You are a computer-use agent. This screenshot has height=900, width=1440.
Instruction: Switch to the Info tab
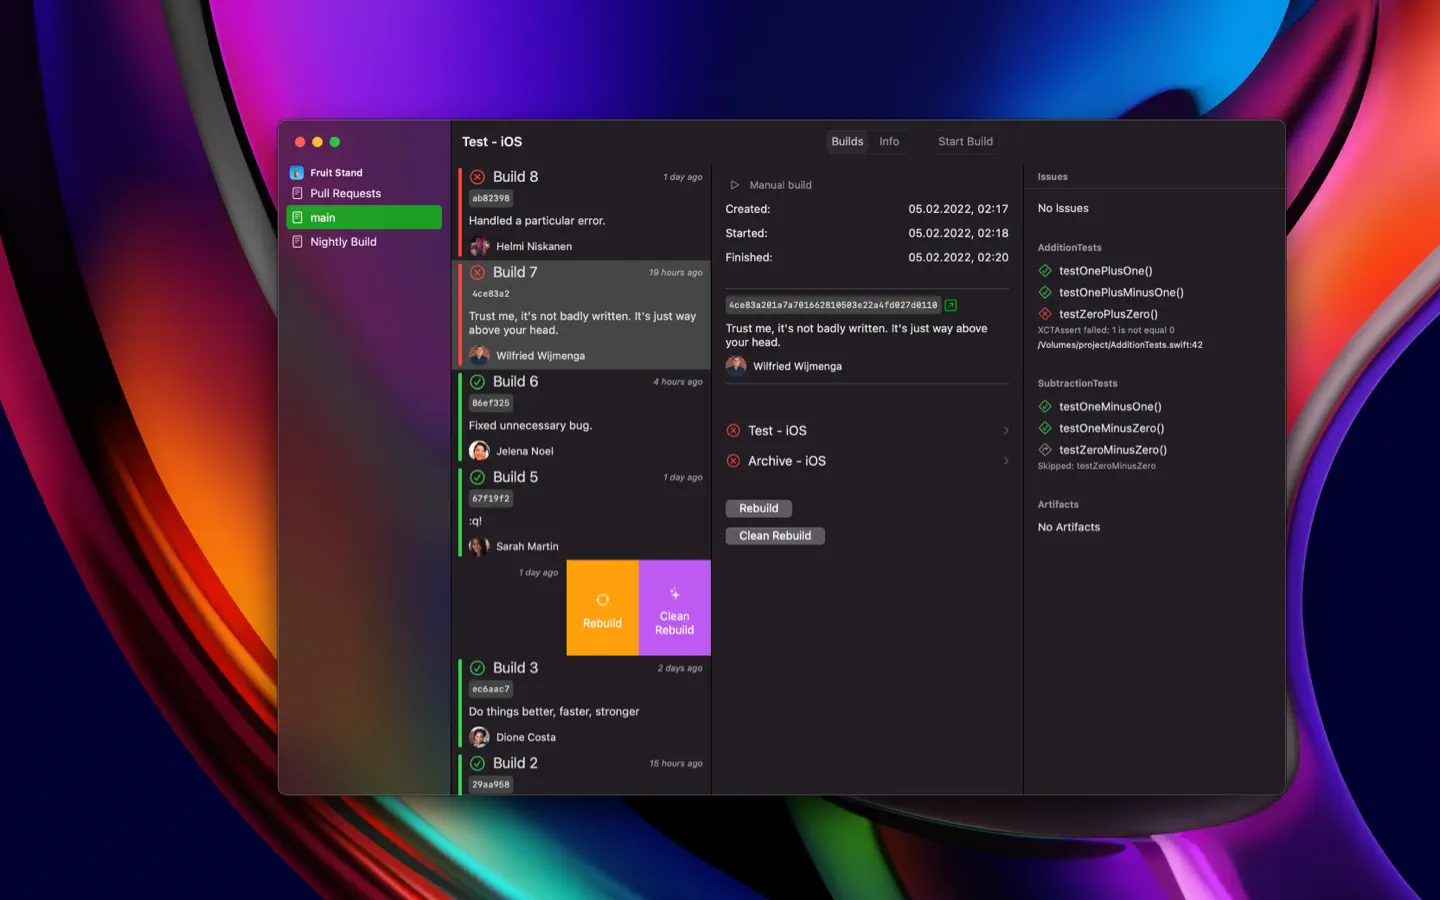click(x=889, y=142)
